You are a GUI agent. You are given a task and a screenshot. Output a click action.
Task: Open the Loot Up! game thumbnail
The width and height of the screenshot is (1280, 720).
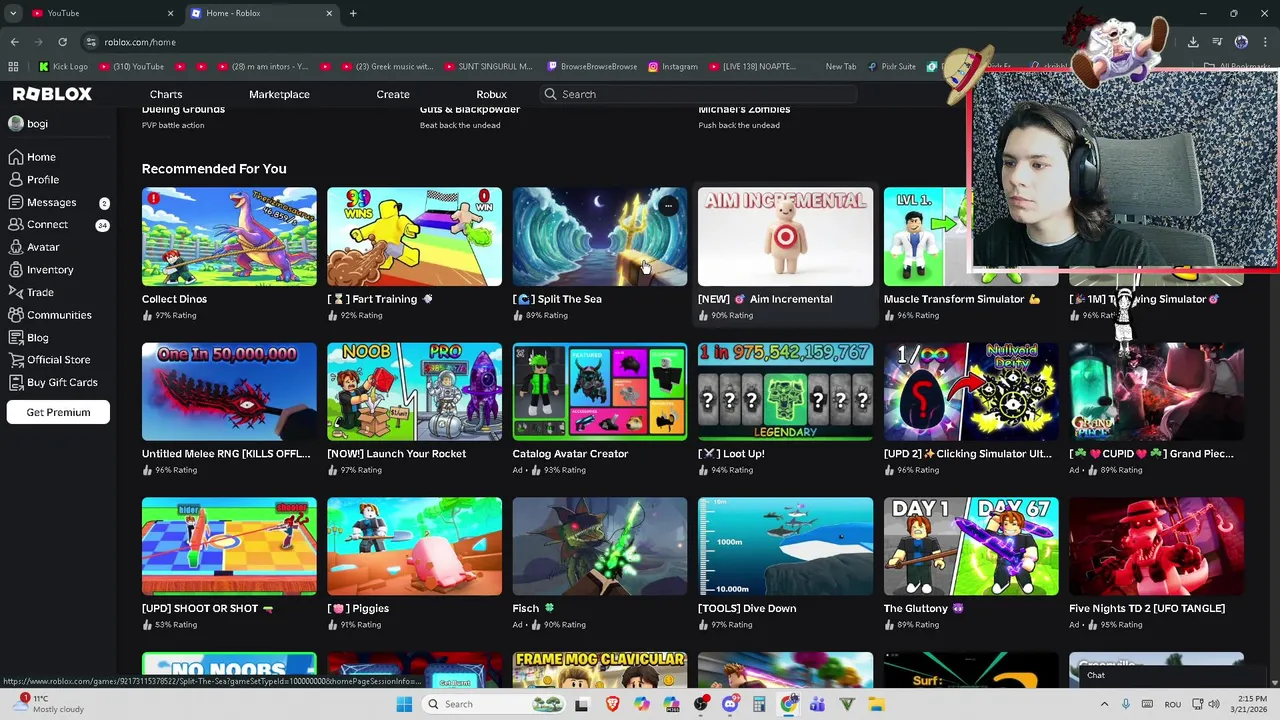pyautogui.click(x=785, y=392)
